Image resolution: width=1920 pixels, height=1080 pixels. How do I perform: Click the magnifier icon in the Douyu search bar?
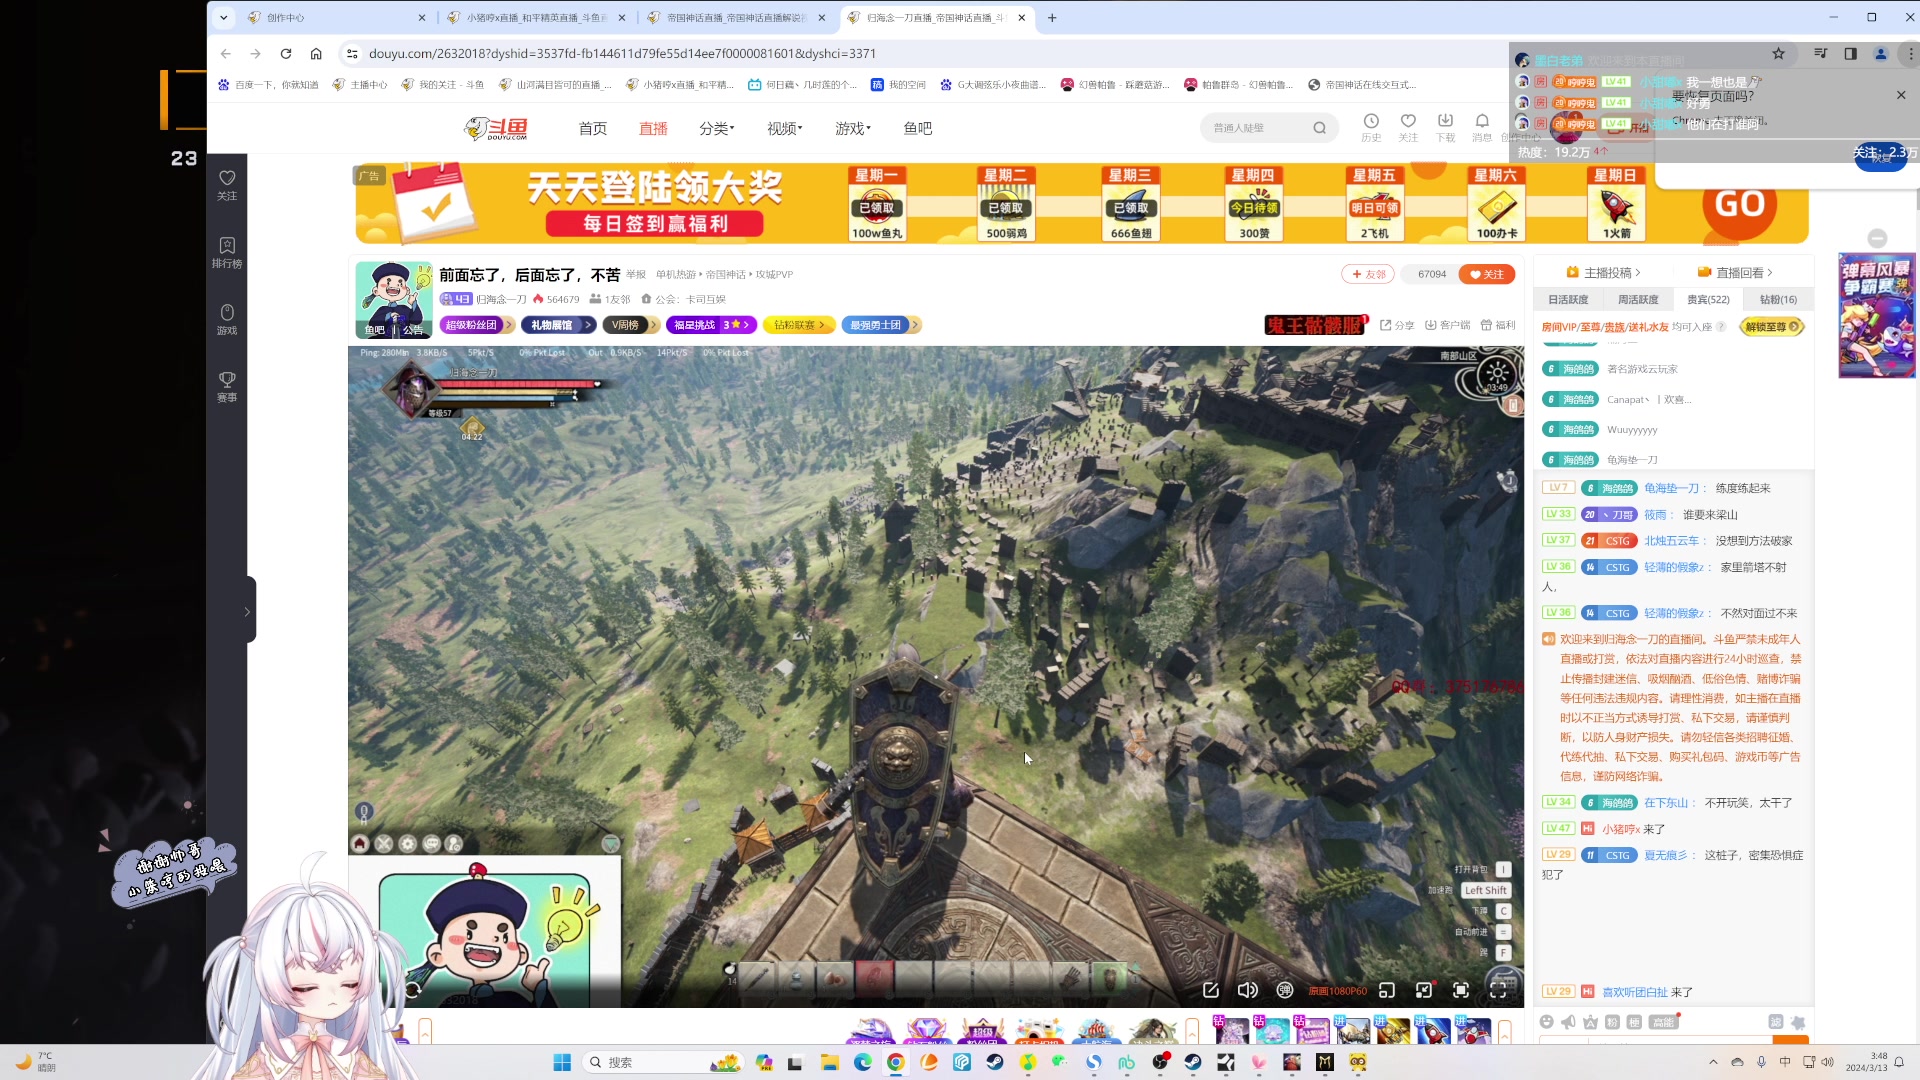coord(1320,127)
